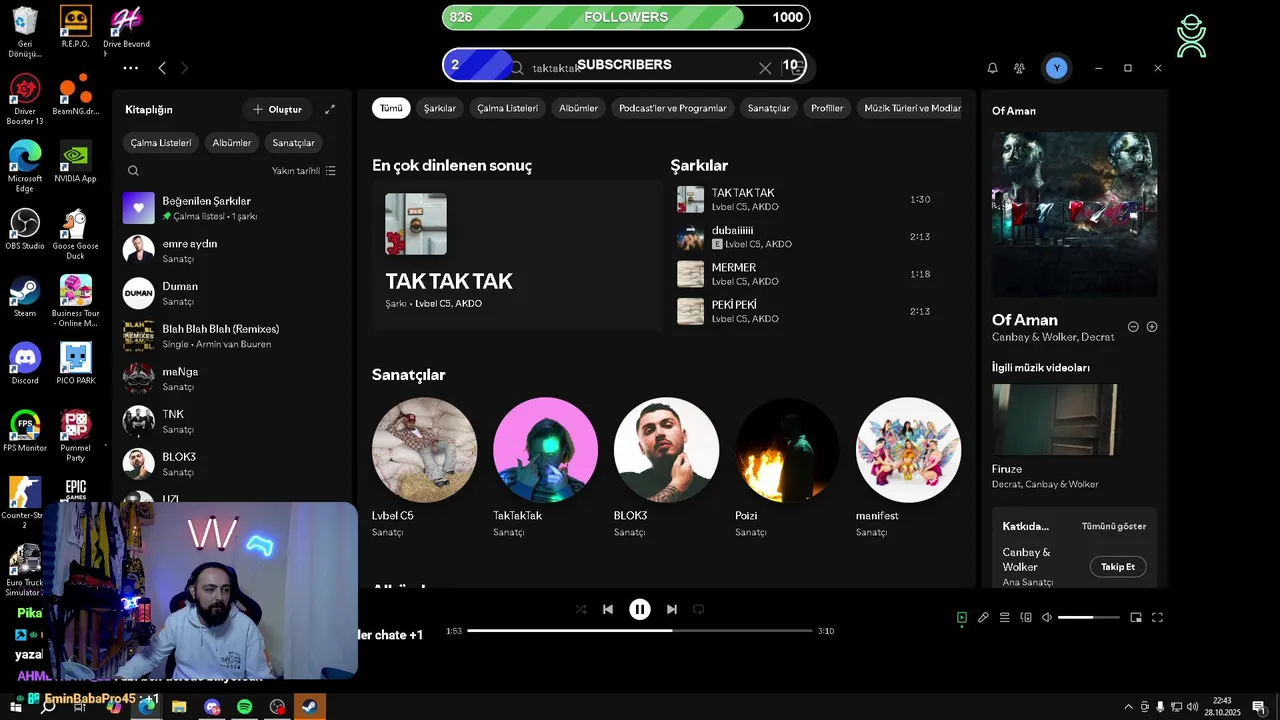
Task: Filter library by Albümler
Action: (x=232, y=143)
